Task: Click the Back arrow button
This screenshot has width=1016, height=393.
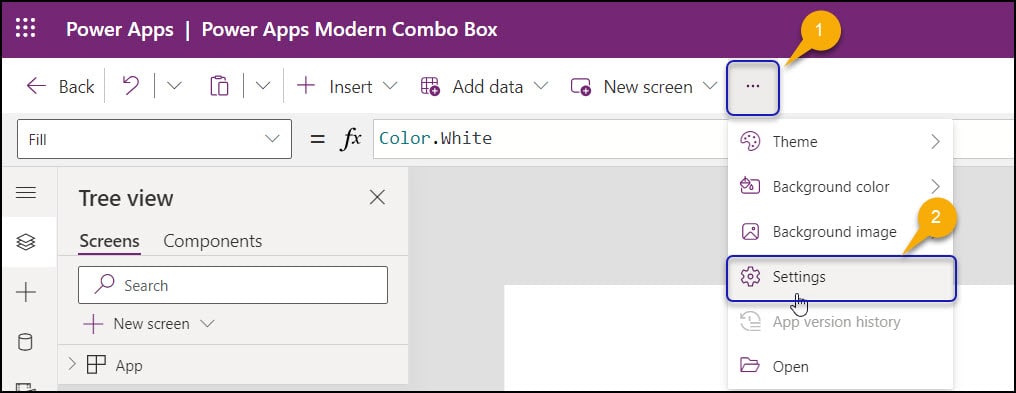Action: tap(60, 86)
